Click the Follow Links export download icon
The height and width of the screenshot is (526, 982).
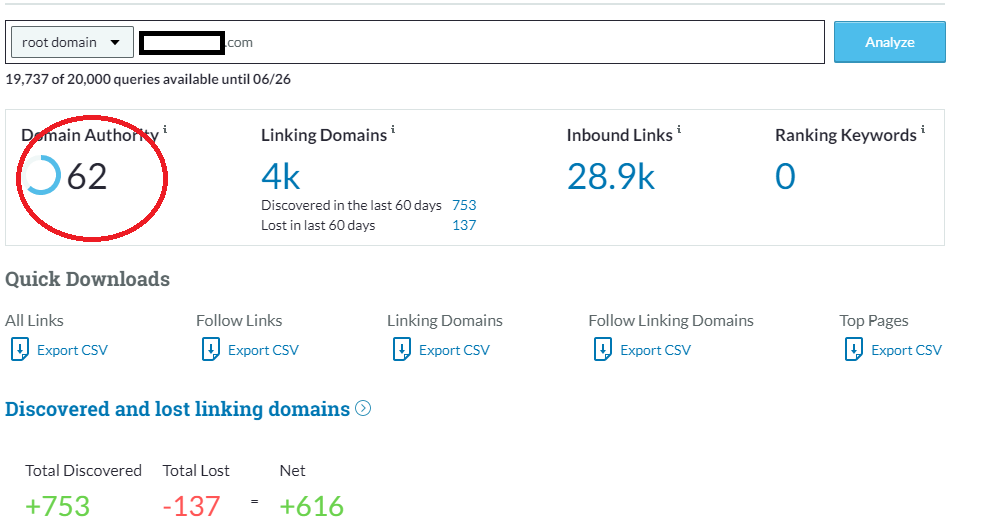(211, 349)
